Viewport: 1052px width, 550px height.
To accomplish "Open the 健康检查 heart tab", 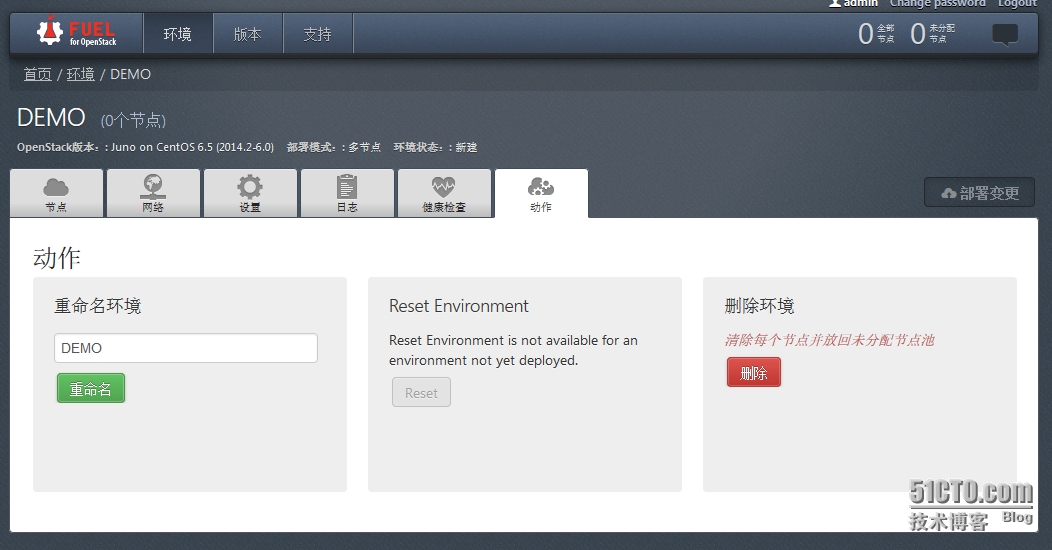I will coord(444,193).
